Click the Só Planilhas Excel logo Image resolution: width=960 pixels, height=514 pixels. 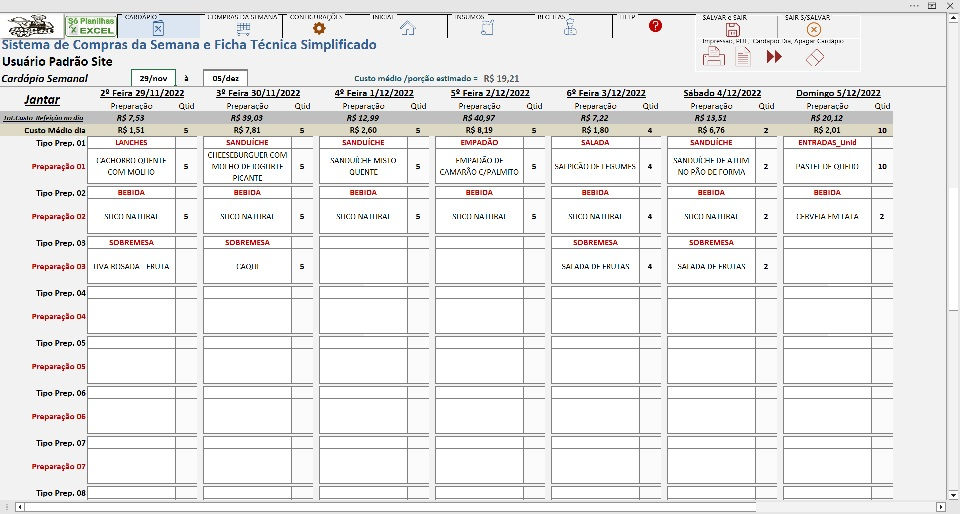coord(91,26)
